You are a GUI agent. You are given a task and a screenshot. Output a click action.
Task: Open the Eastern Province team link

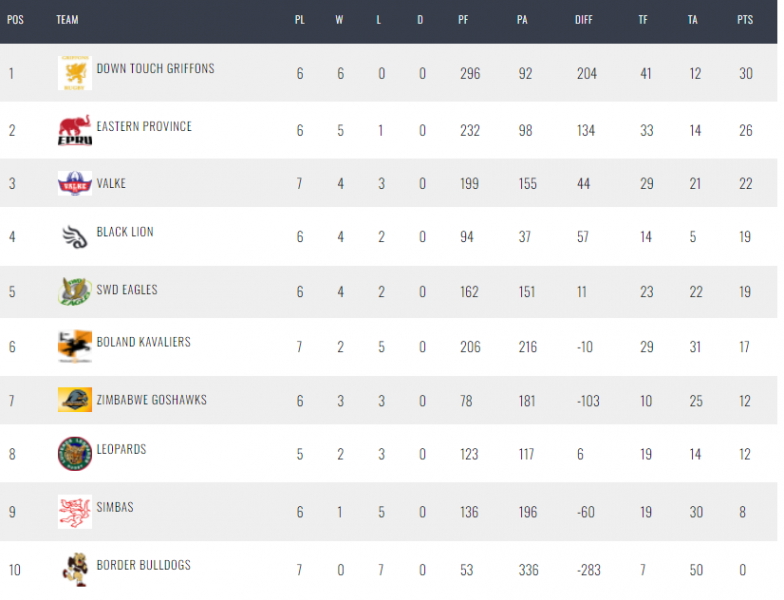(144, 126)
